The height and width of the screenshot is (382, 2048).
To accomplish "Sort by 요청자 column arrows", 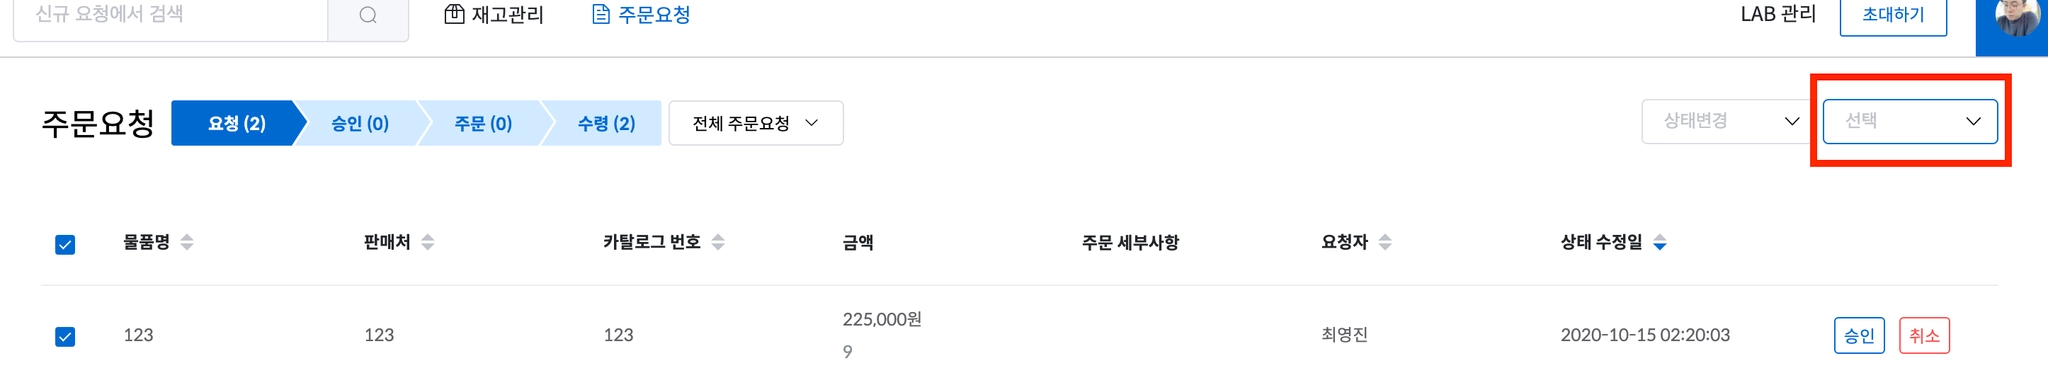I will [1385, 242].
